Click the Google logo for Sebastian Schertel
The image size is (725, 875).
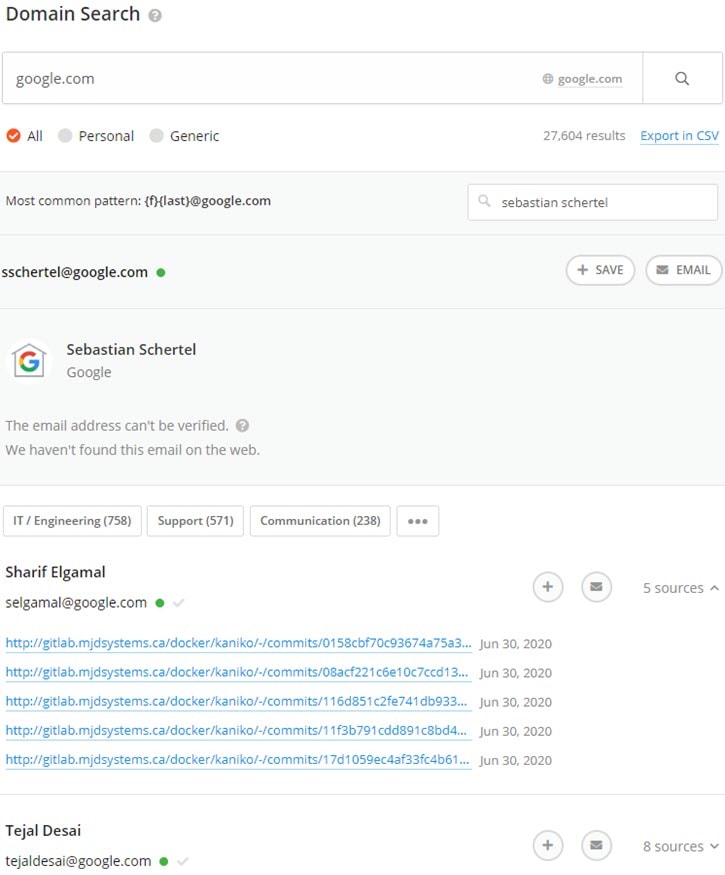(x=30, y=361)
